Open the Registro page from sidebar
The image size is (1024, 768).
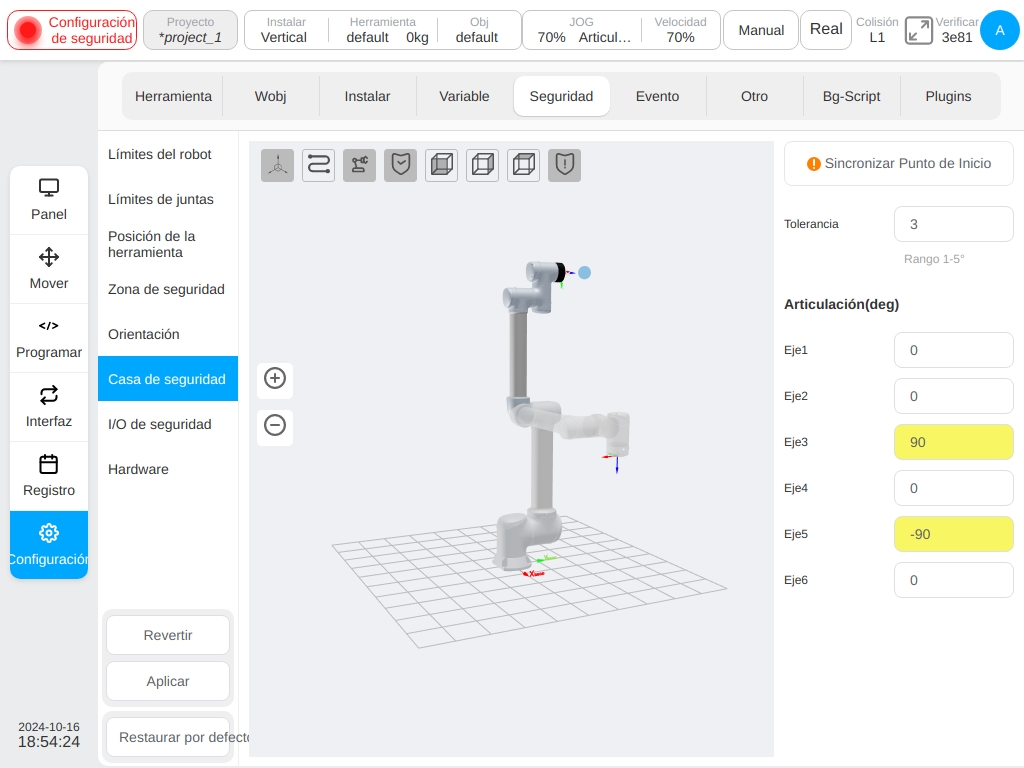[49, 476]
